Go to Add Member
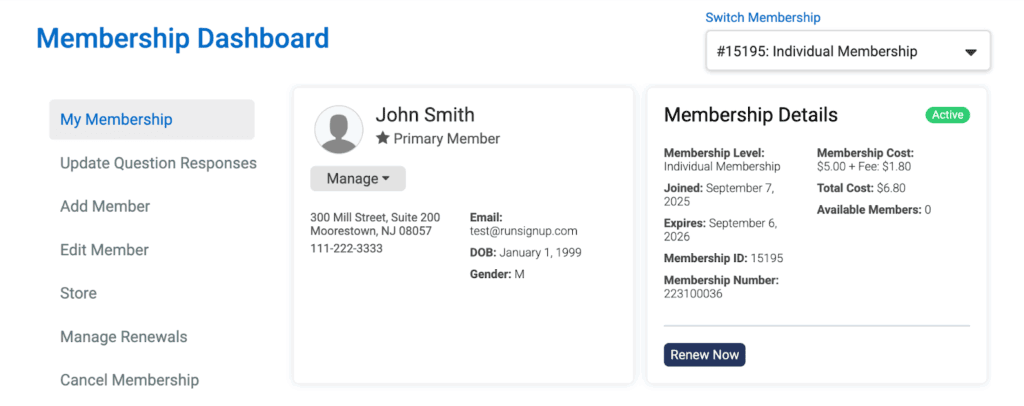1024x406 pixels. [x=105, y=206]
